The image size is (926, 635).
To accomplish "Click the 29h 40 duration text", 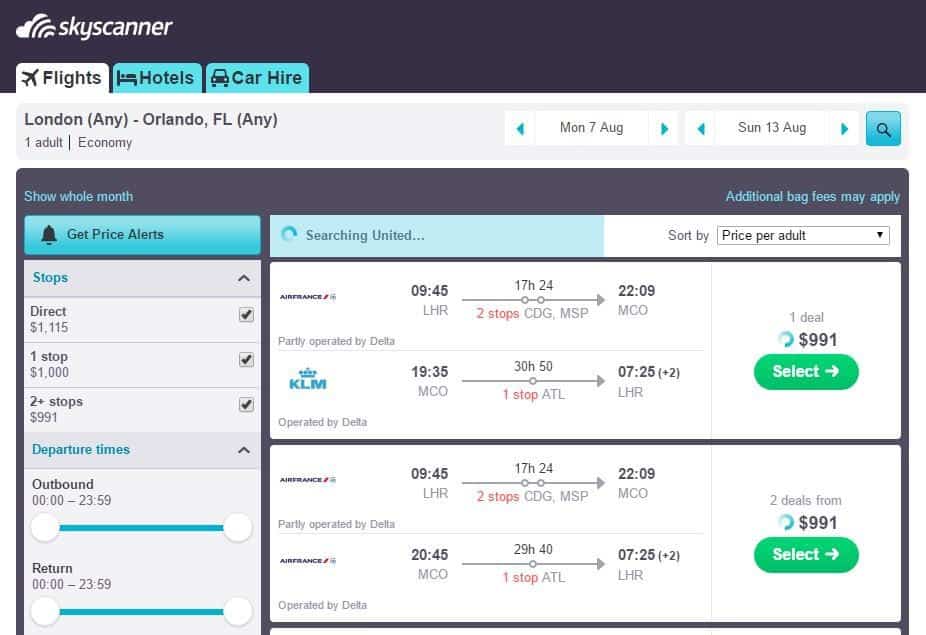I will (533, 549).
